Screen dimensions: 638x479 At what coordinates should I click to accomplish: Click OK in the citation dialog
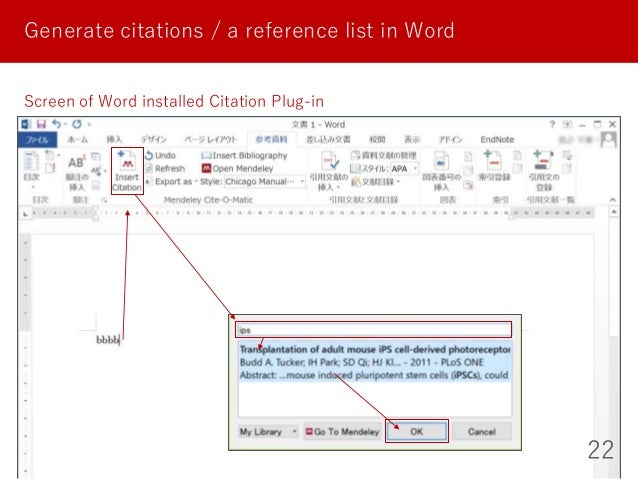[x=417, y=432]
